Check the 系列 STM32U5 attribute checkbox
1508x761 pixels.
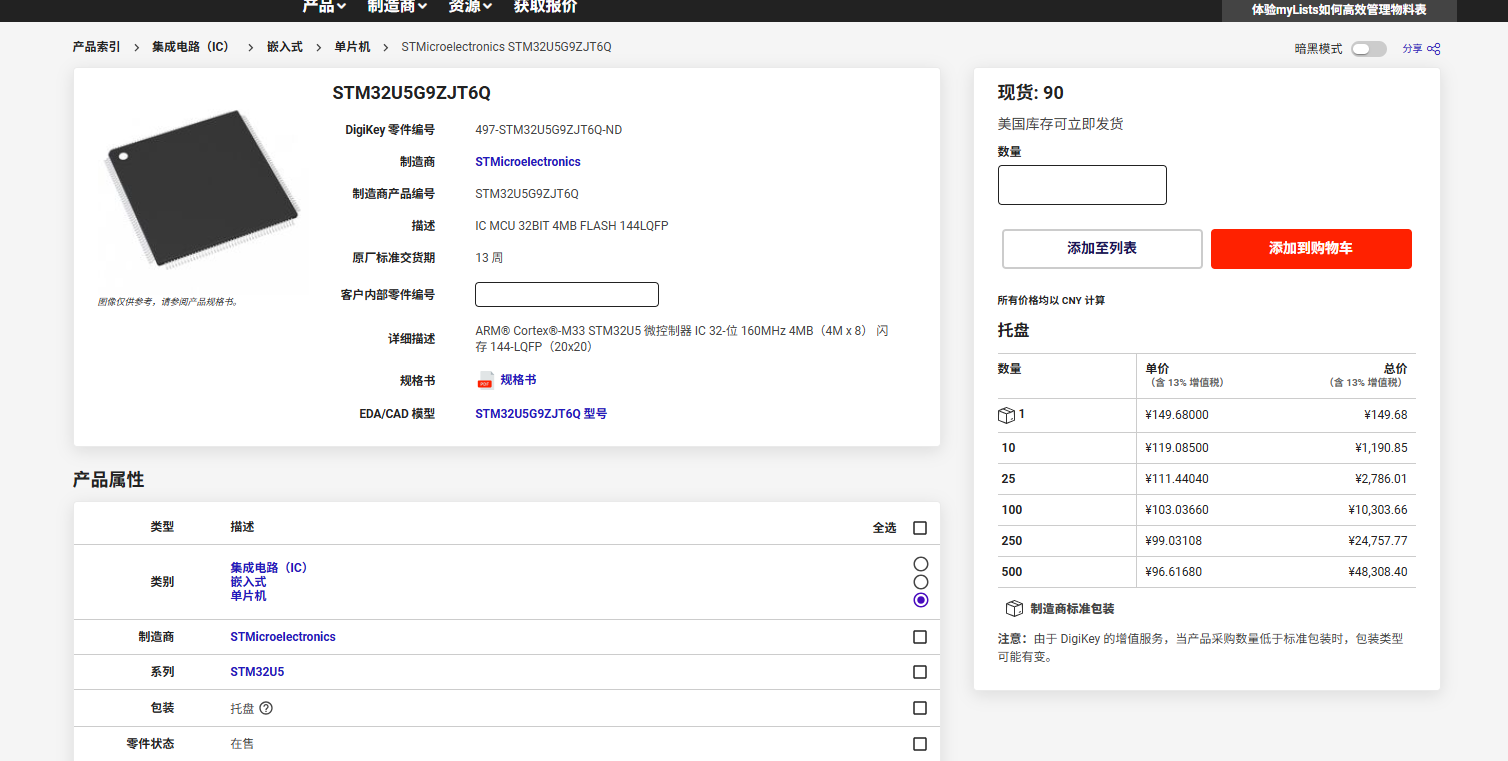click(920, 672)
